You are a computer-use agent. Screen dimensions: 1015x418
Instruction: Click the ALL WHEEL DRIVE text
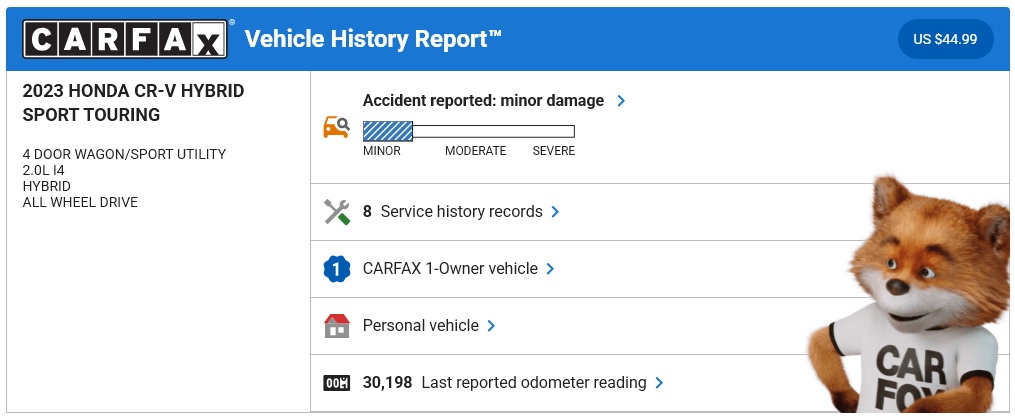pyautogui.click(x=80, y=203)
